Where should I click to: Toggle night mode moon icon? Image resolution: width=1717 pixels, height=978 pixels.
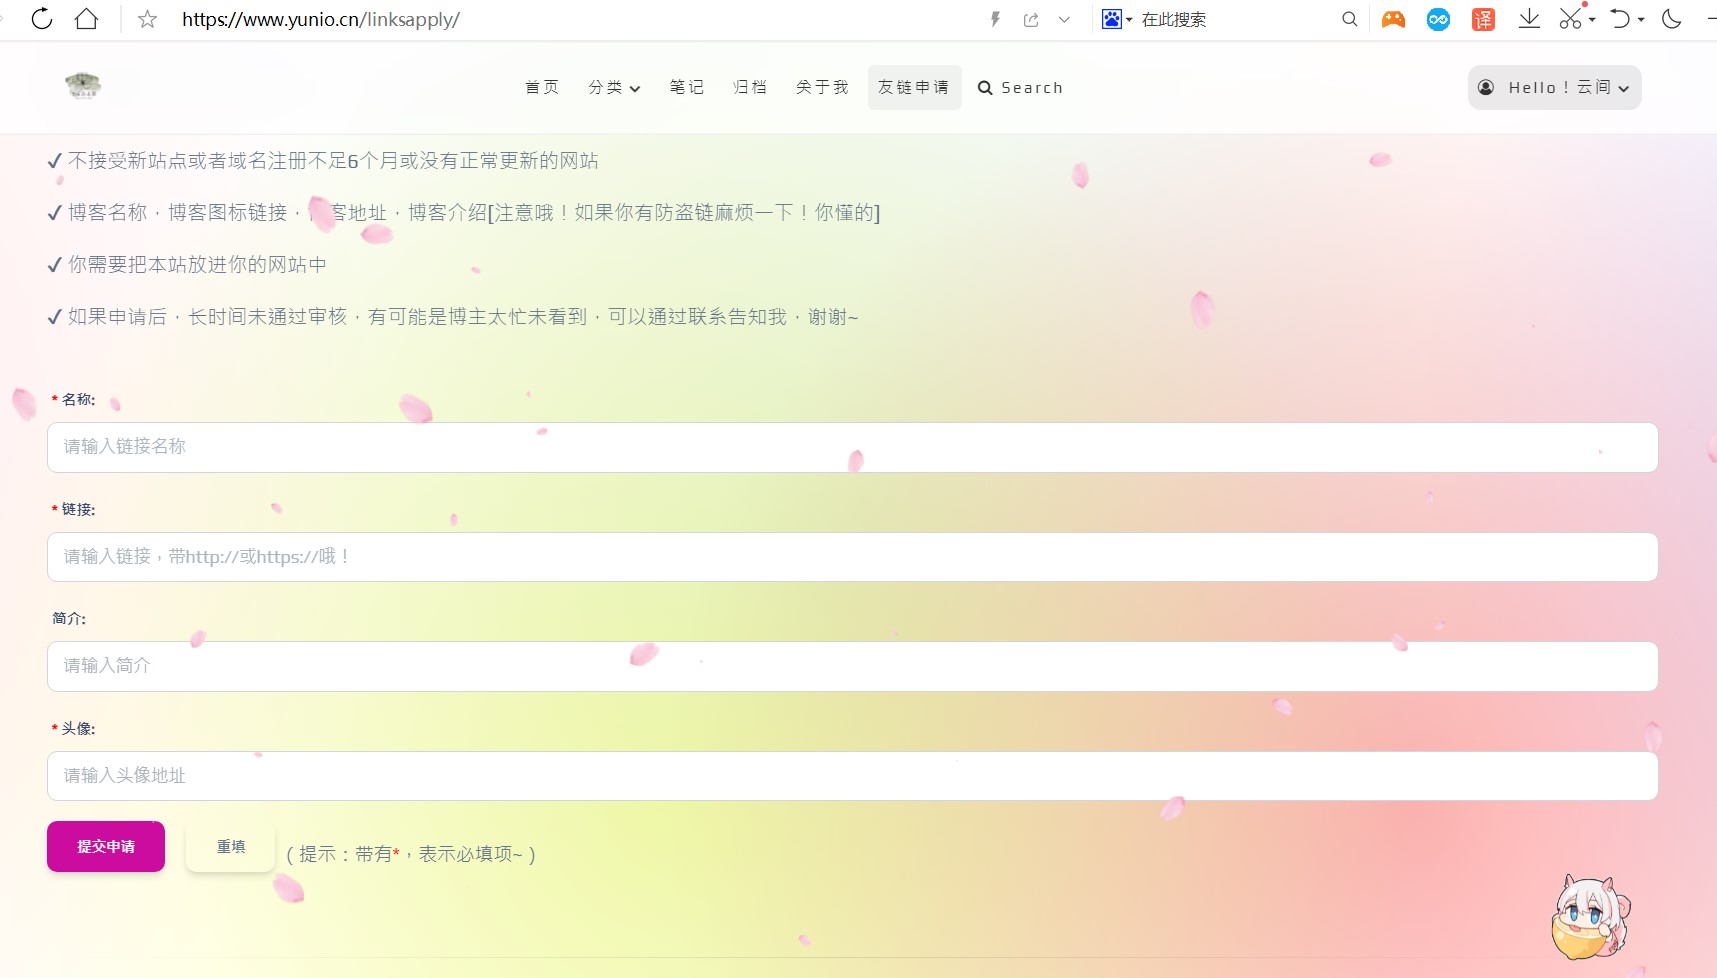point(1672,19)
